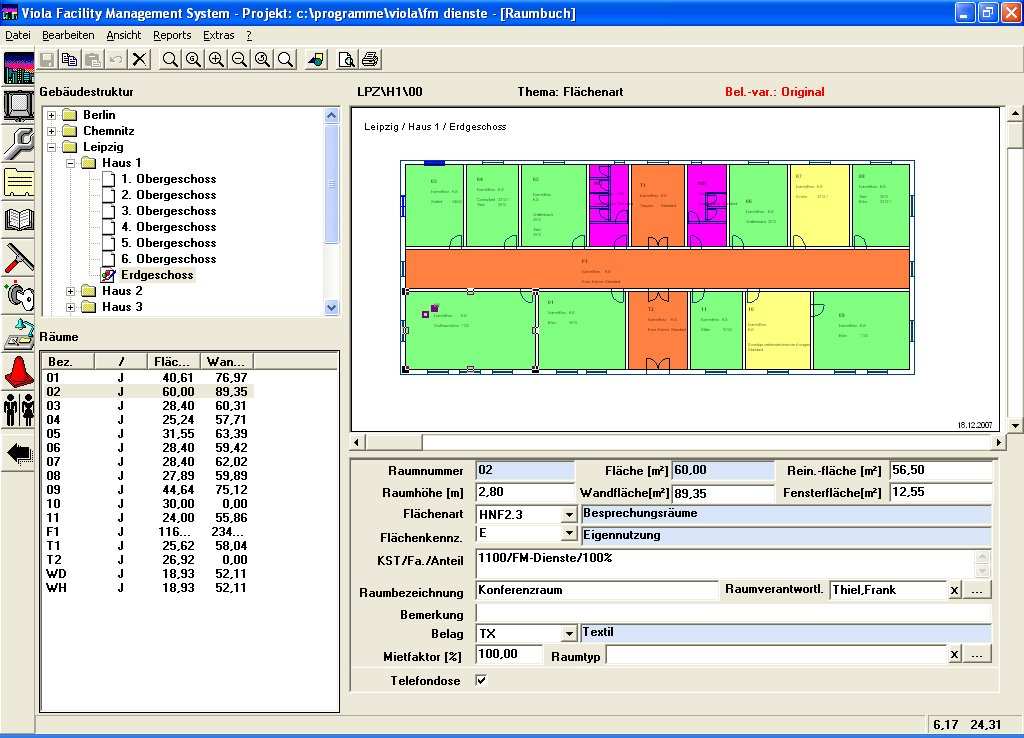Click the ... button next to Raumverantwortl.
The image size is (1024, 738).
click(977, 590)
